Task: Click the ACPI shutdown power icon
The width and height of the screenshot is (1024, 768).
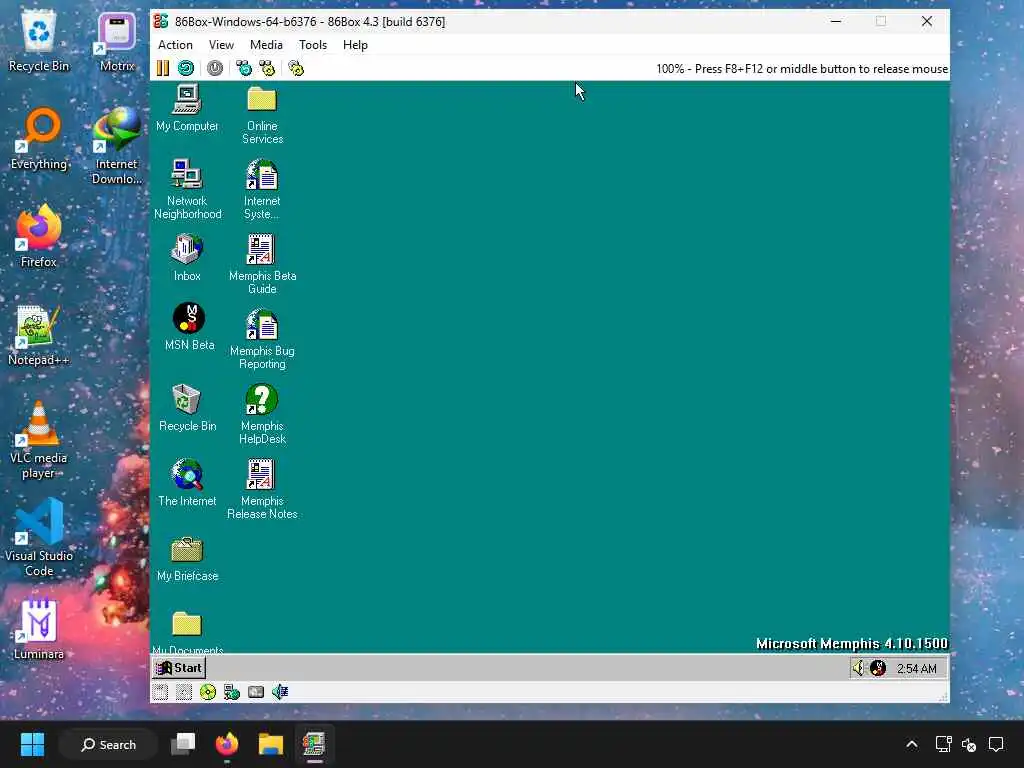Action: pos(215,68)
